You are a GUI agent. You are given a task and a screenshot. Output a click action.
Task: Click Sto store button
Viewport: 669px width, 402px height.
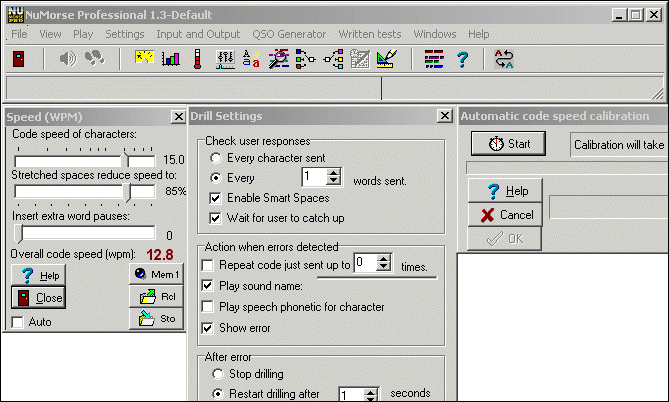(x=156, y=319)
